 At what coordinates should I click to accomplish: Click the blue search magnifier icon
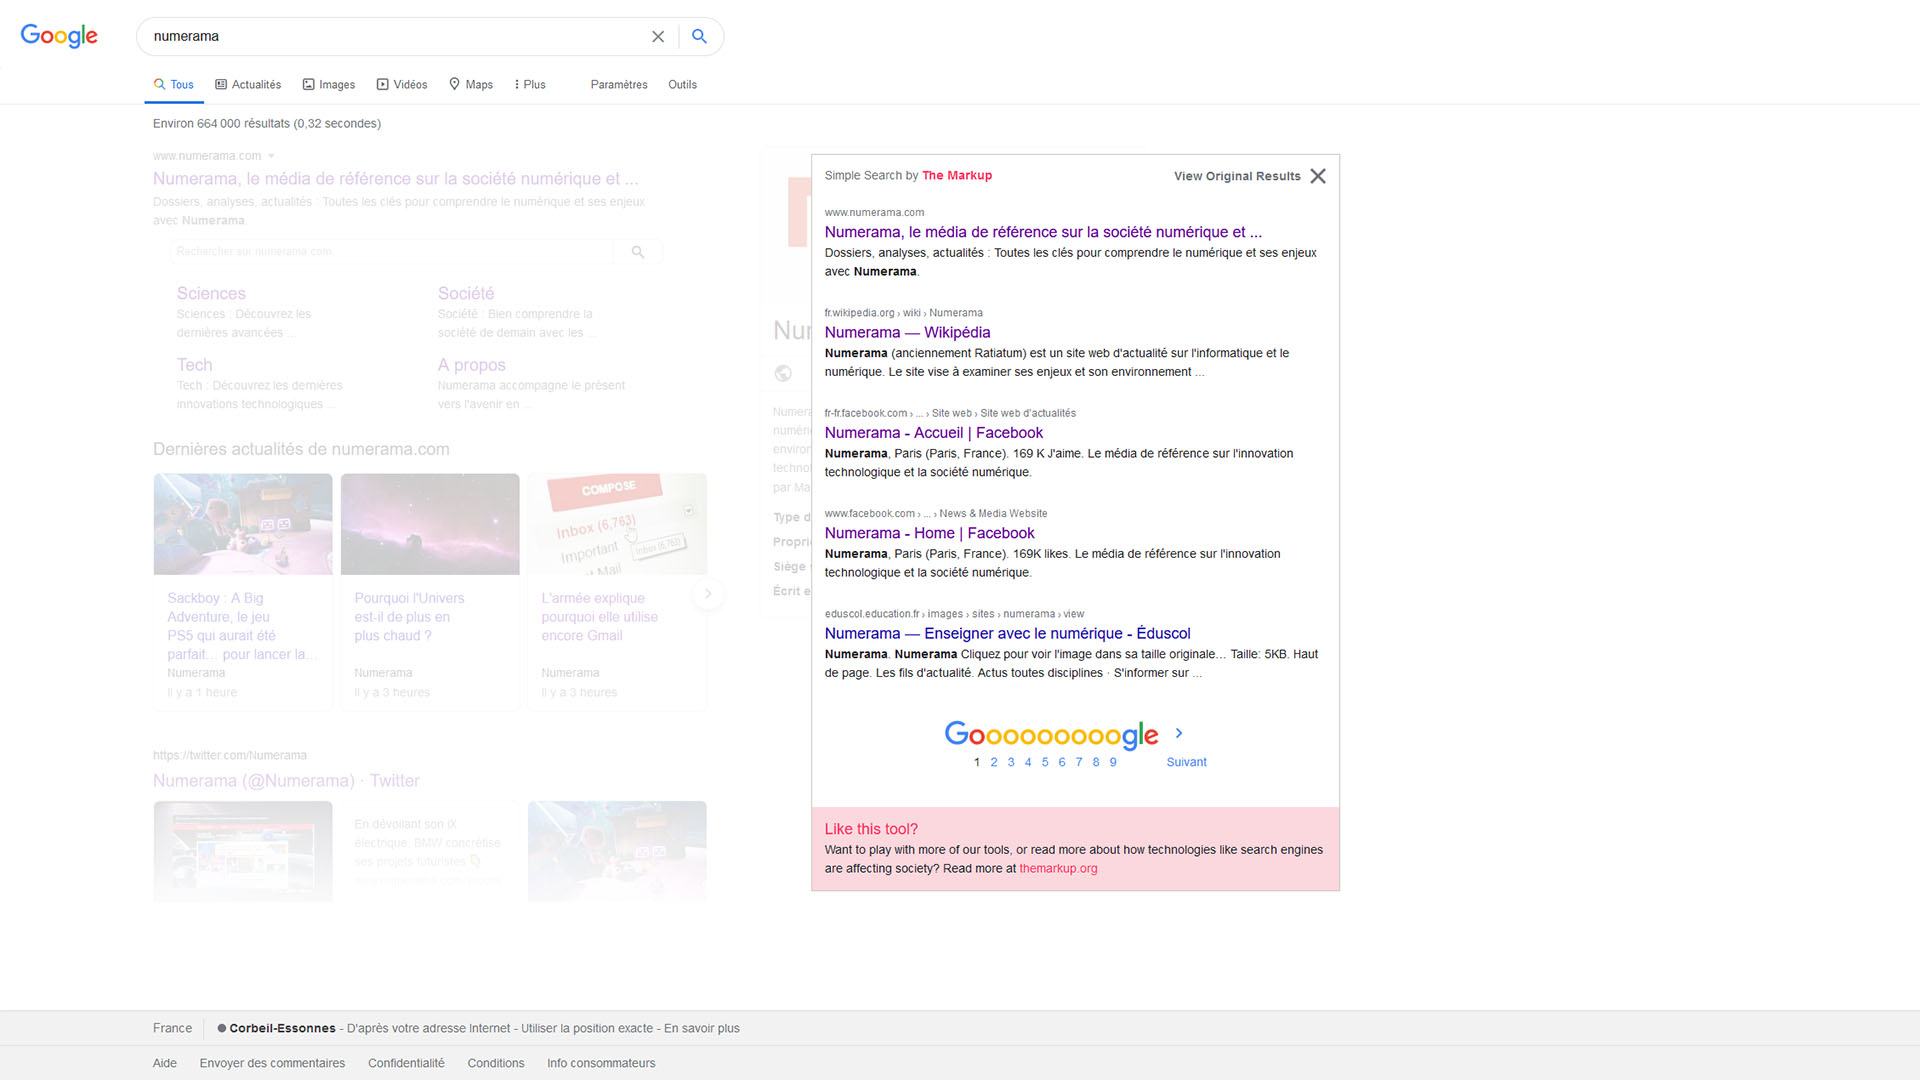(x=700, y=36)
